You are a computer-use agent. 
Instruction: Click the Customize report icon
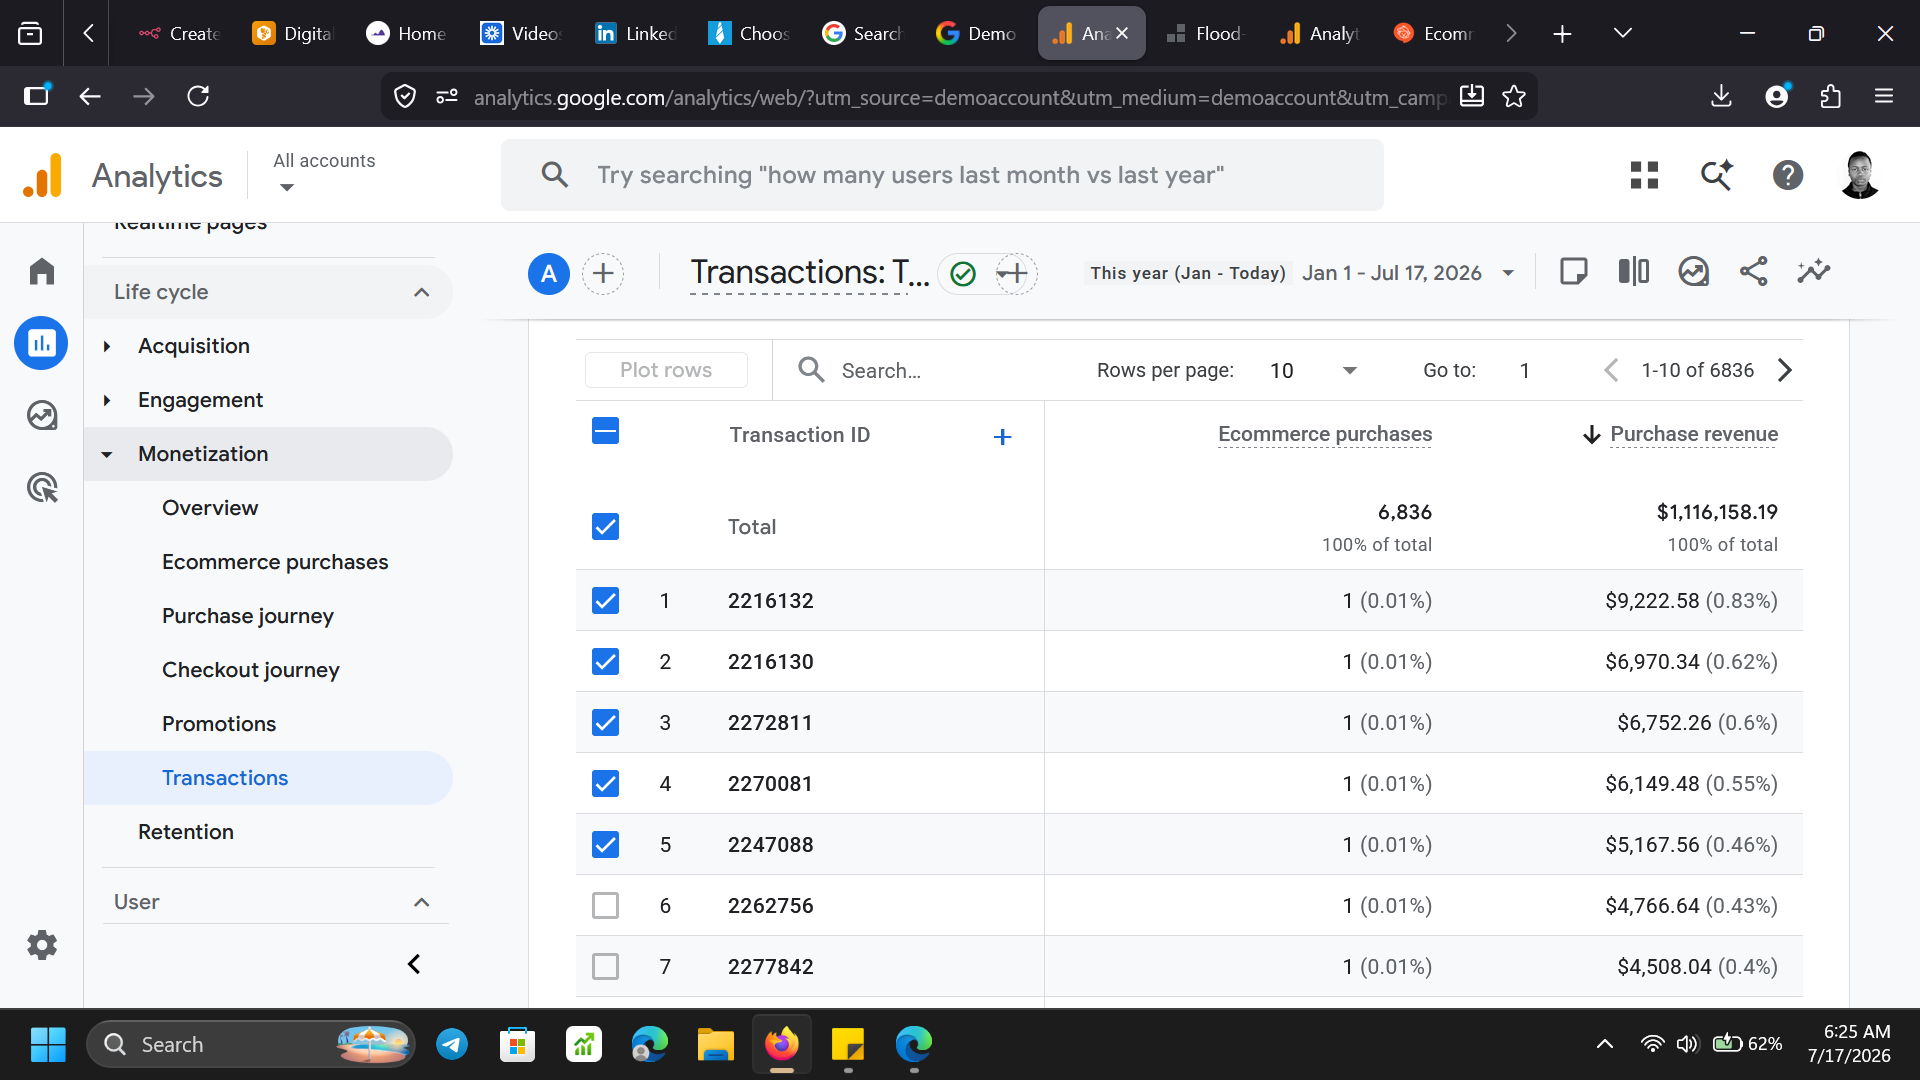click(1573, 272)
